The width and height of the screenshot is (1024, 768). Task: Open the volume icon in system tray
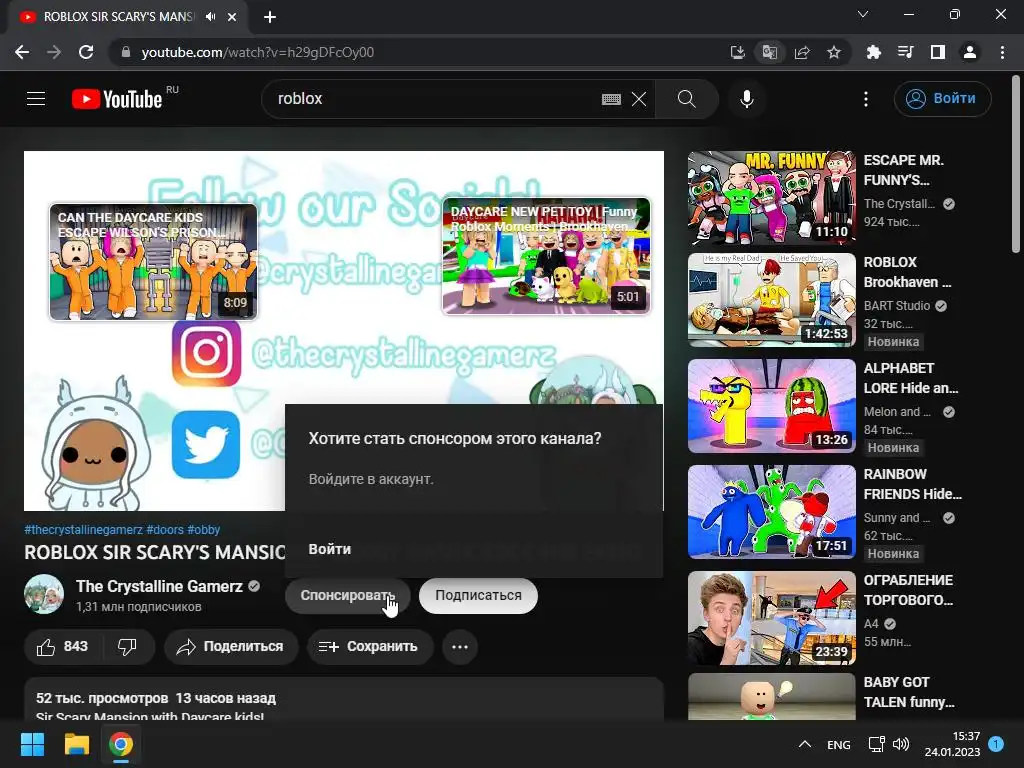point(901,744)
